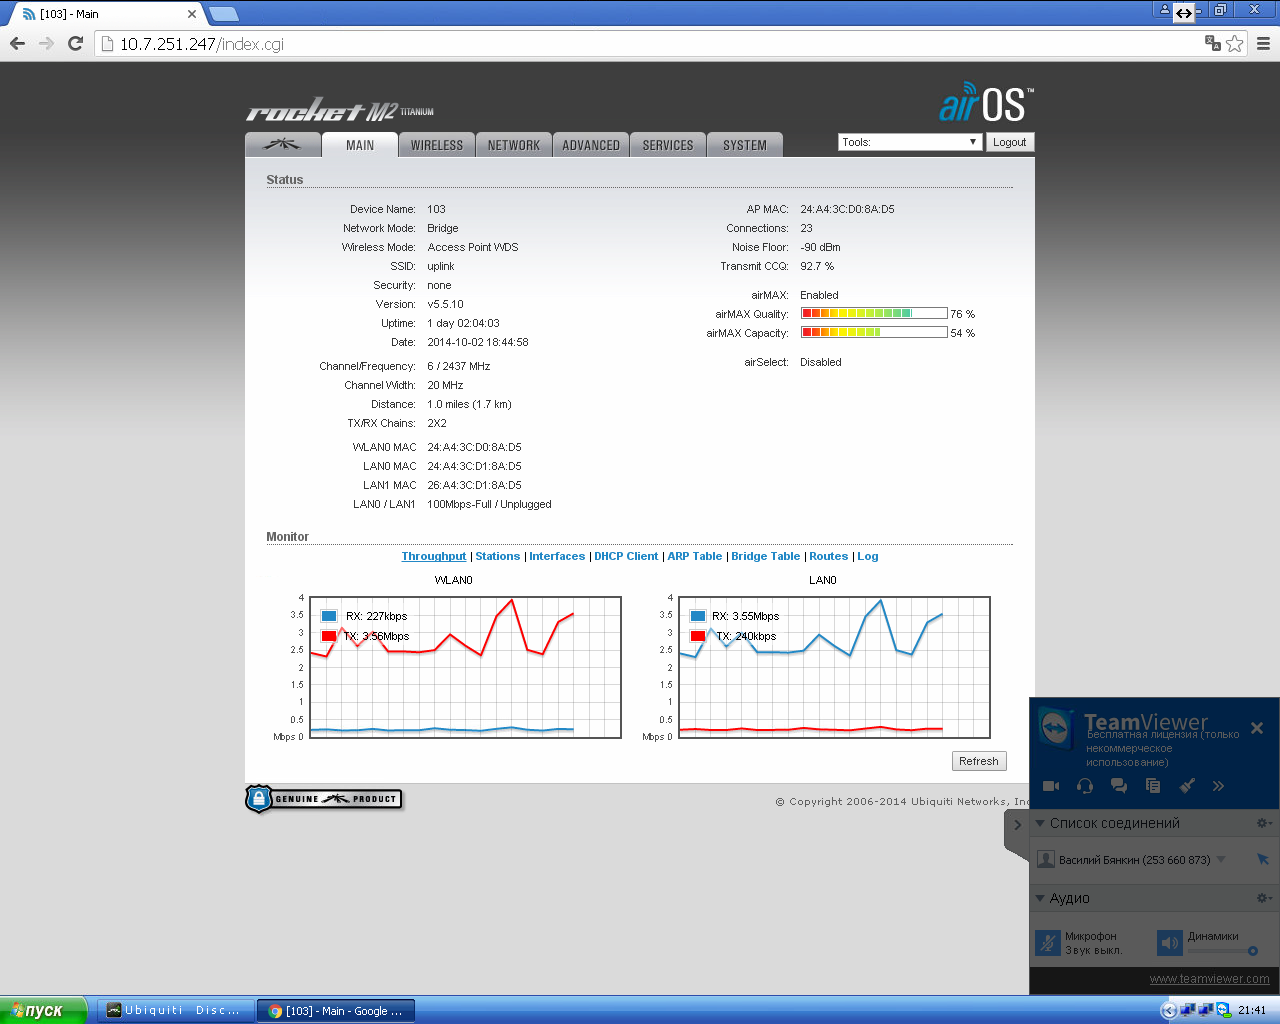Click the Genuine Product badge
The image size is (1280, 1024).
click(324, 799)
